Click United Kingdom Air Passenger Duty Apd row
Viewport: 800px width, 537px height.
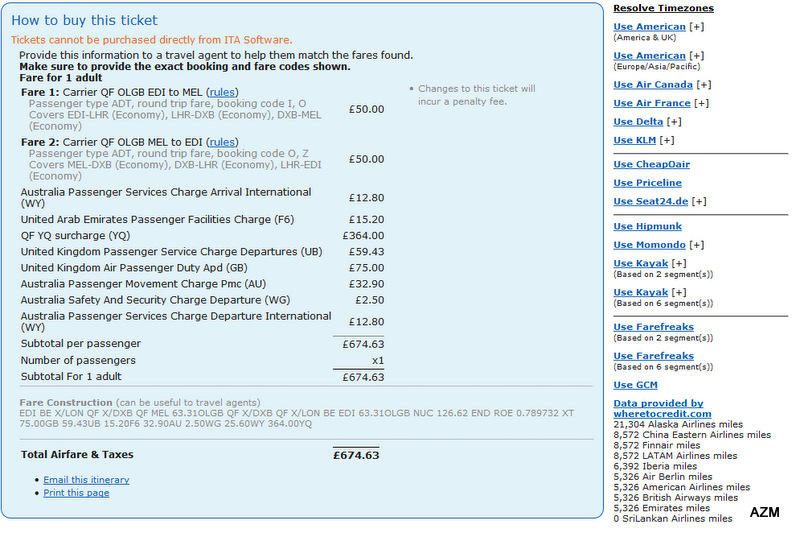click(x=202, y=268)
